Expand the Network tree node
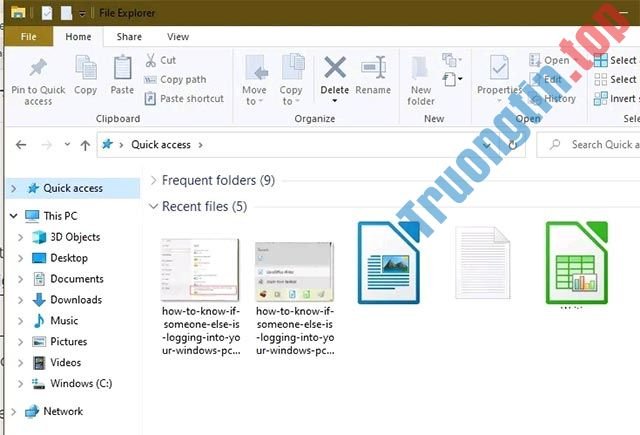The height and width of the screenshot is (435, 640). point(14,412)
